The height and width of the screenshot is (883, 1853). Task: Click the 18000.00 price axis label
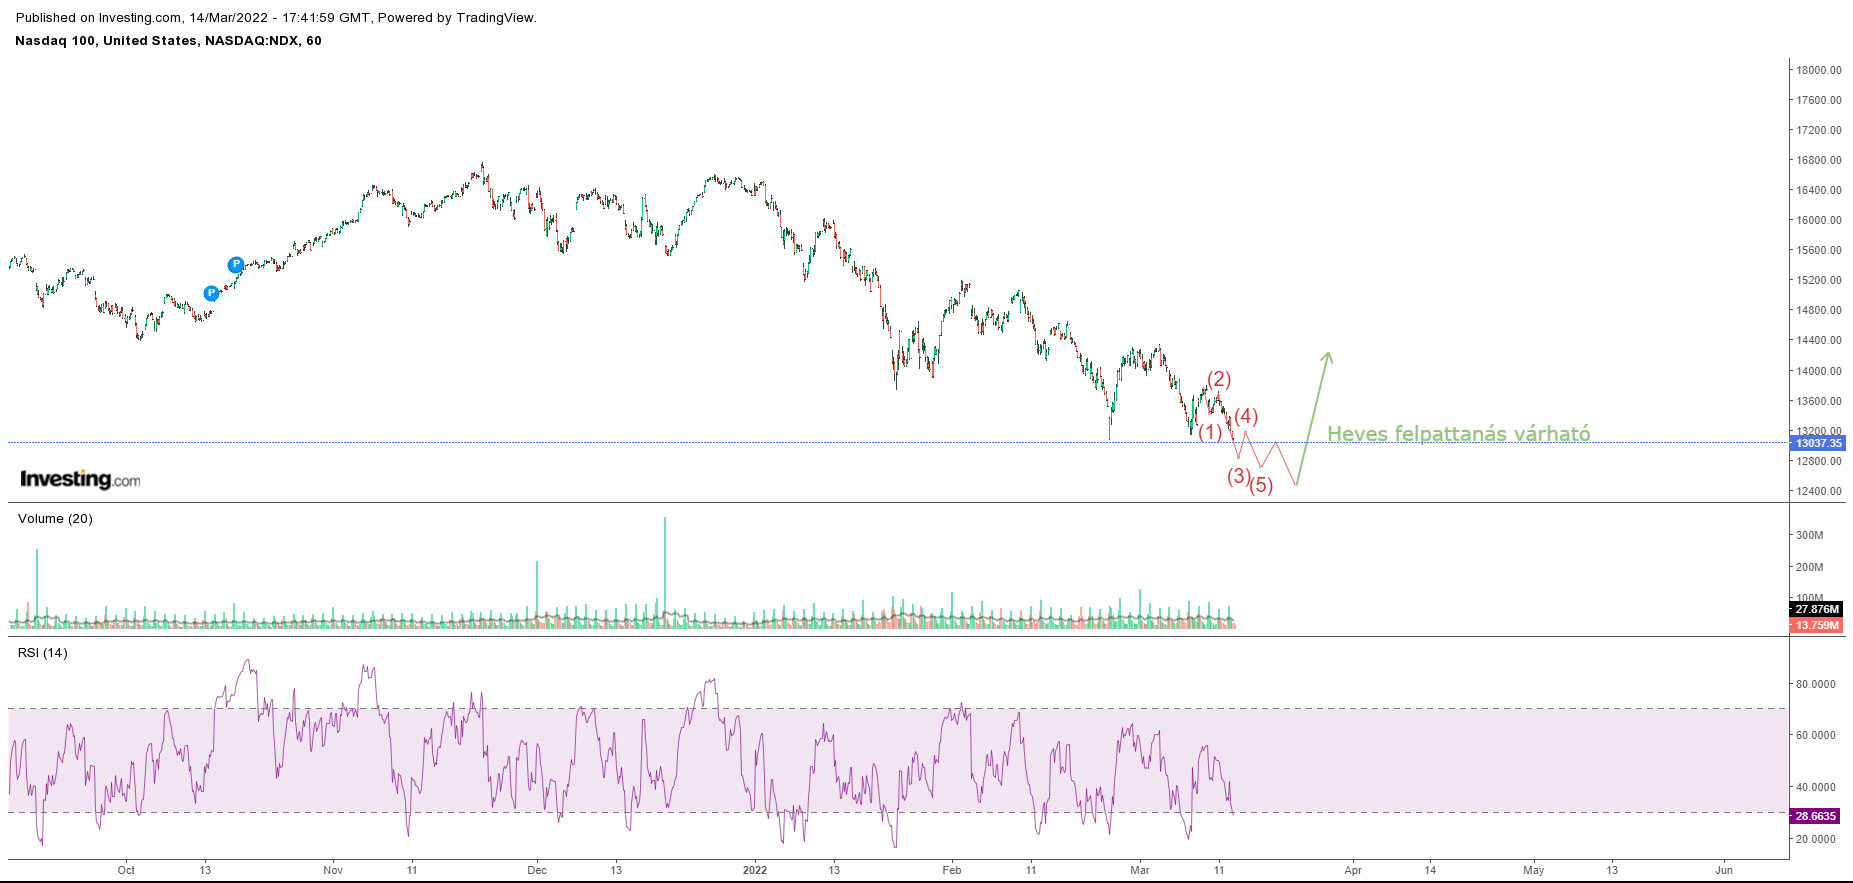tap(1818, 70)
